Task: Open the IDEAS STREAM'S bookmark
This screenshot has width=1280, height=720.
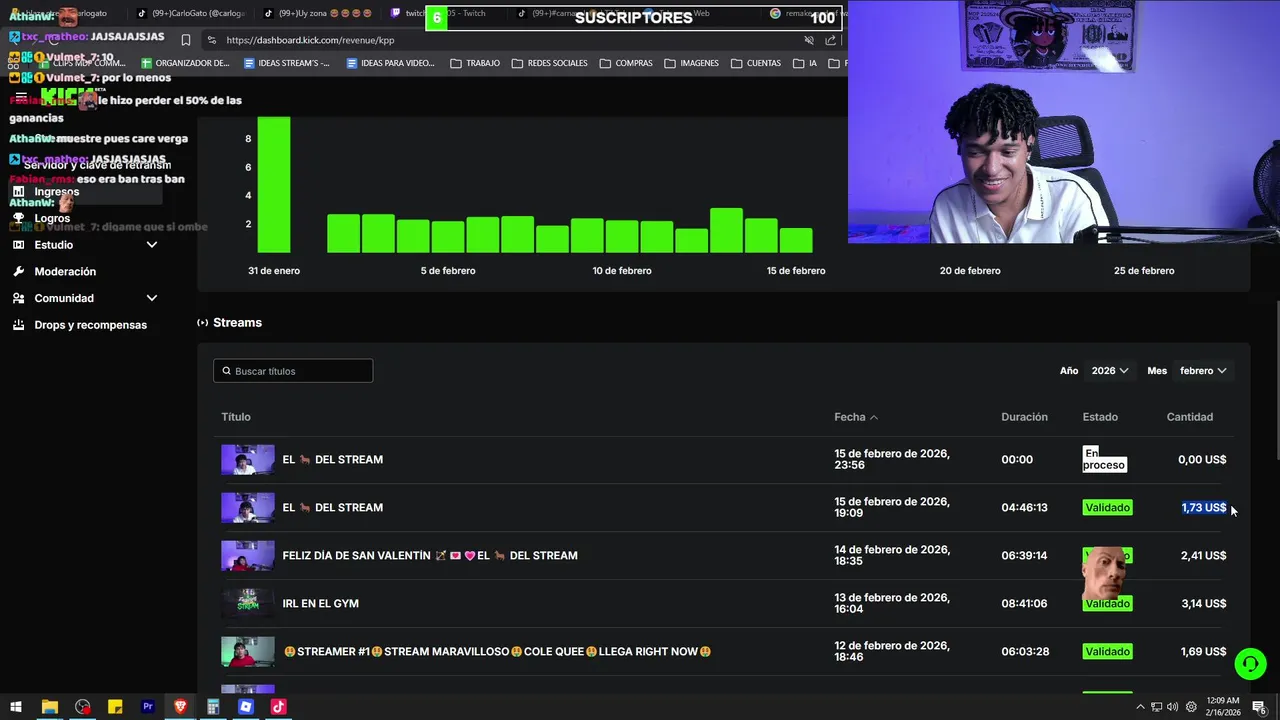Action: [x=286, y=63]
